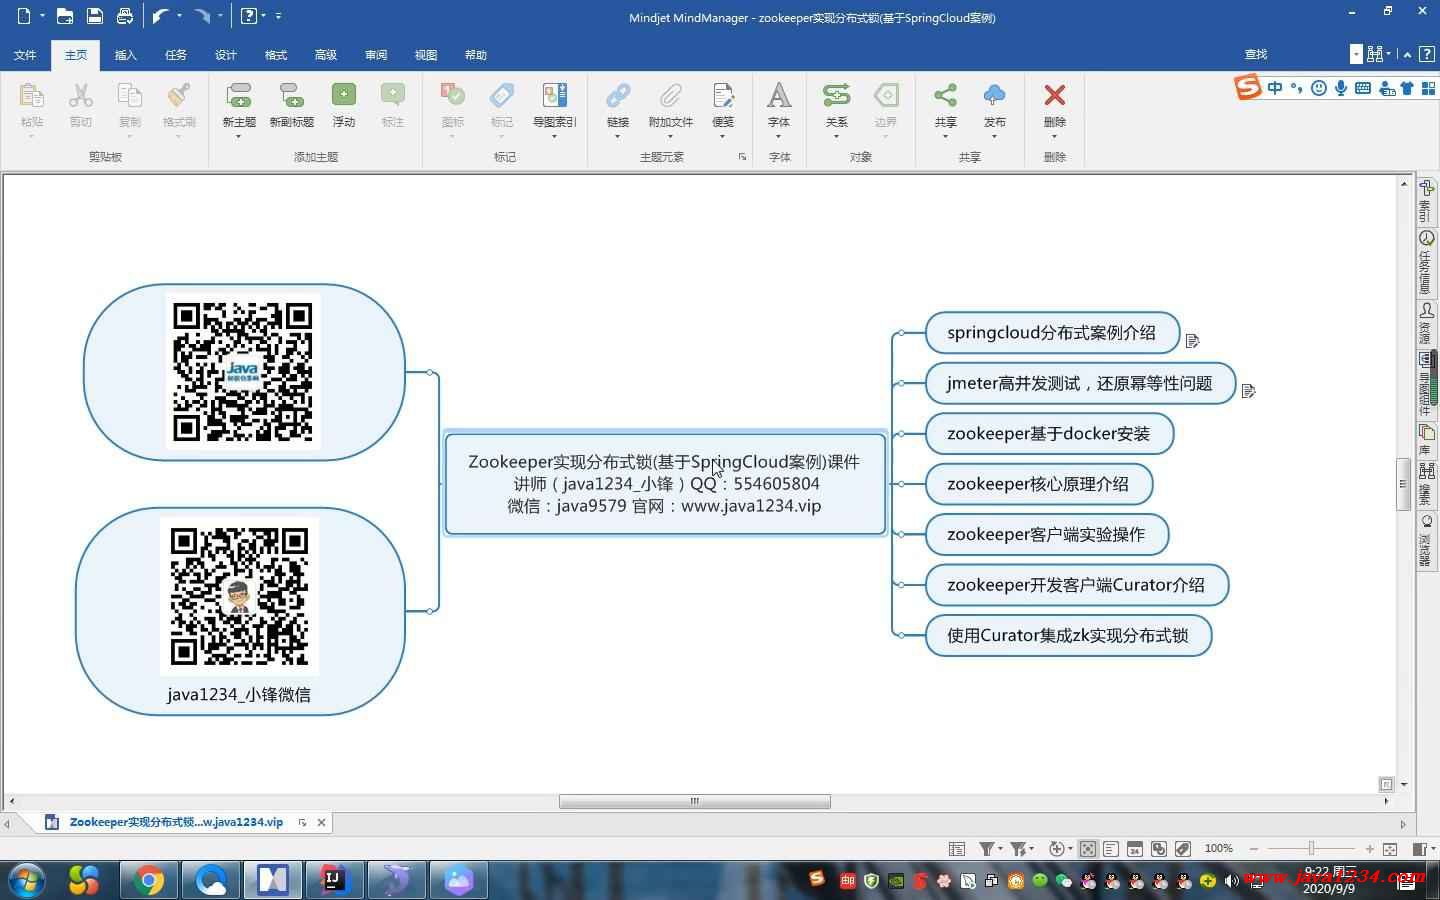Save the map with the floppy disk icon
Viewport: 1440px width, 900px height.
pyautogui.click(x=94, y=16)
